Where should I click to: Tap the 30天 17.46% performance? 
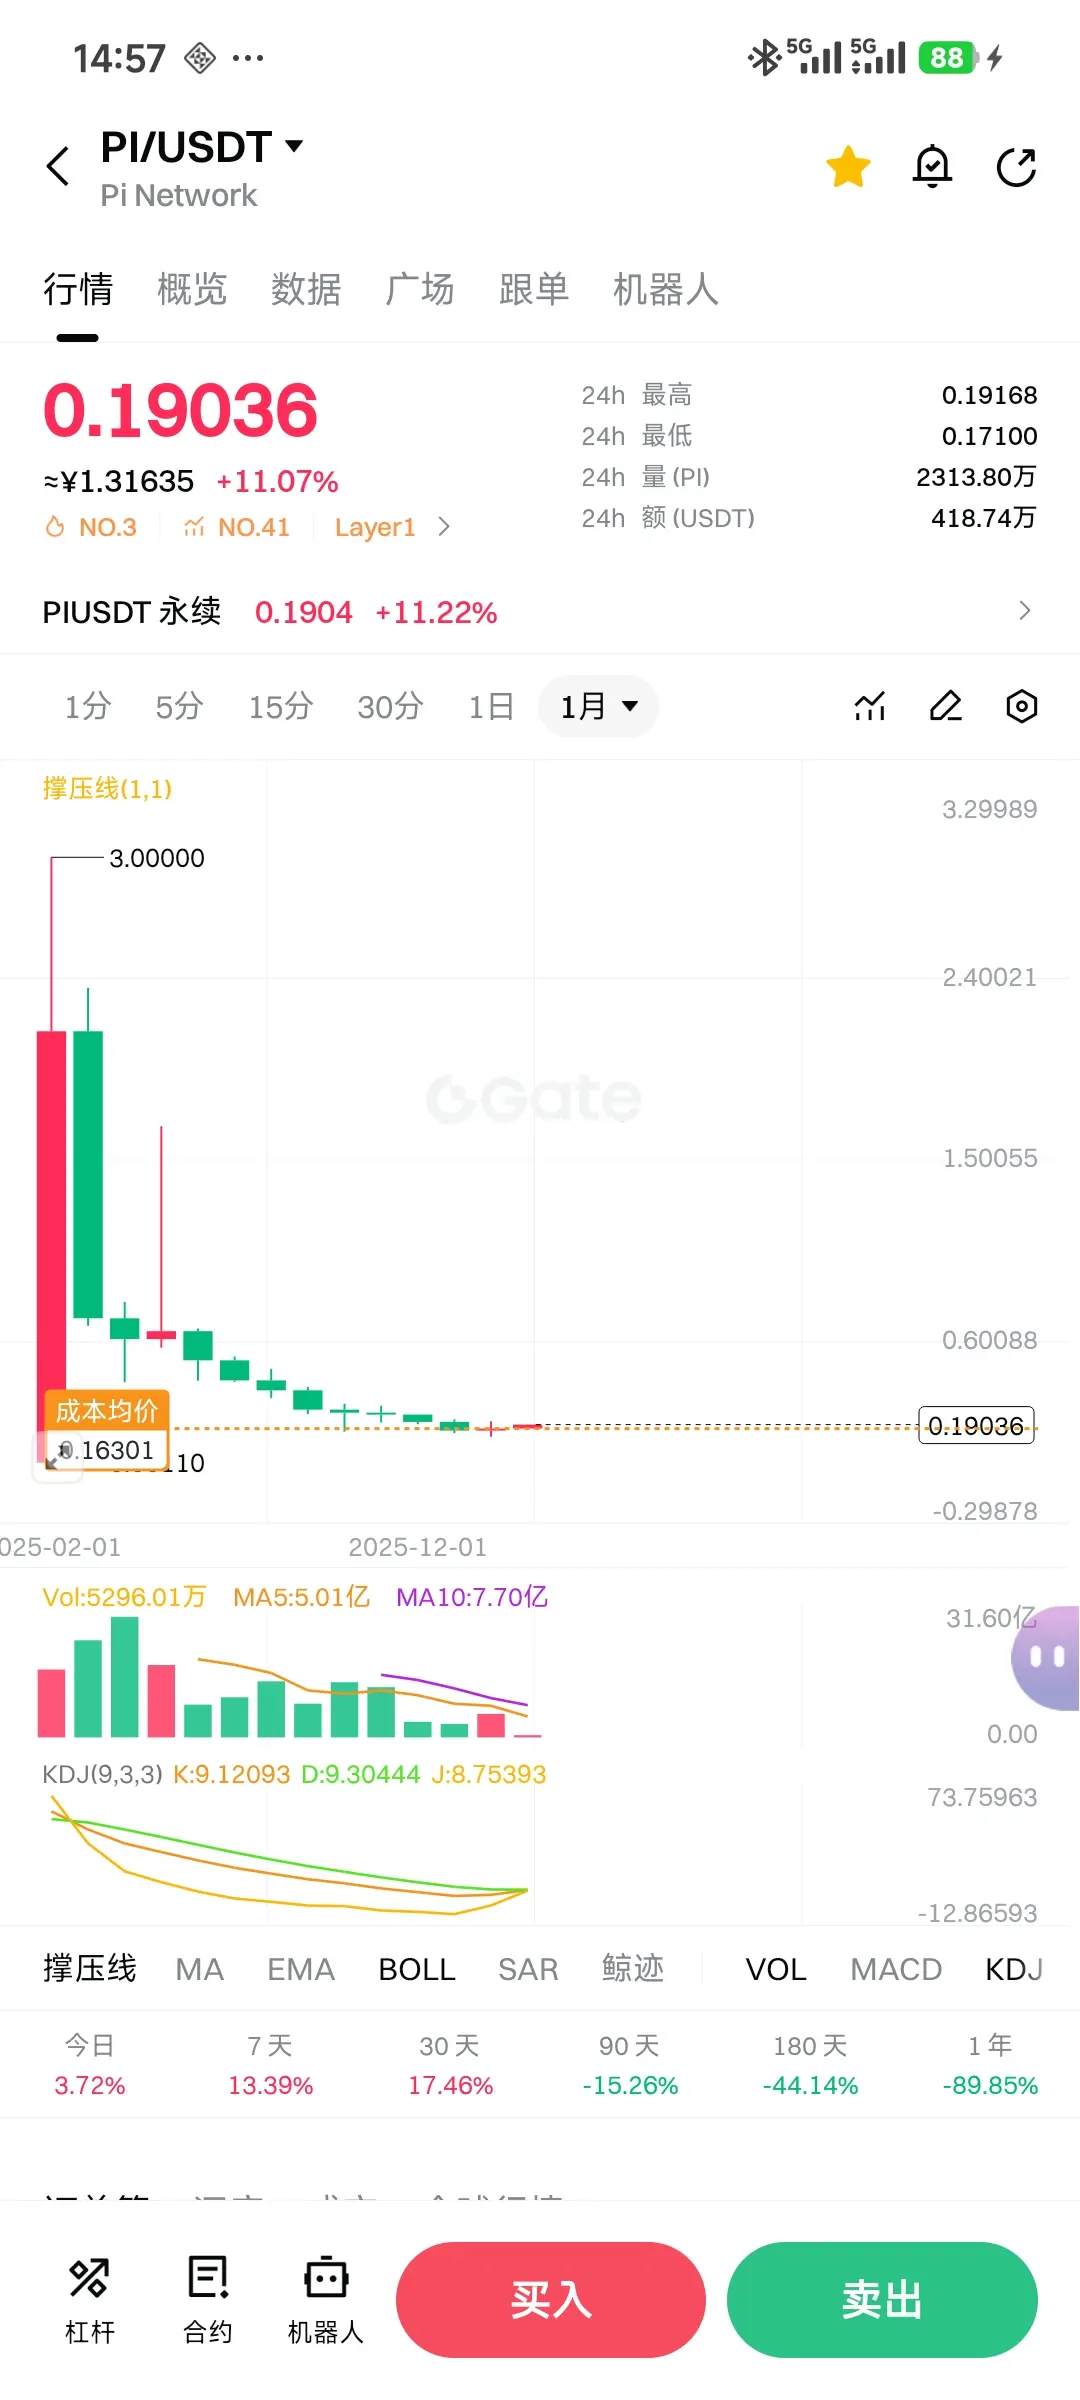pyautogui.click(x=450, y=2065)
